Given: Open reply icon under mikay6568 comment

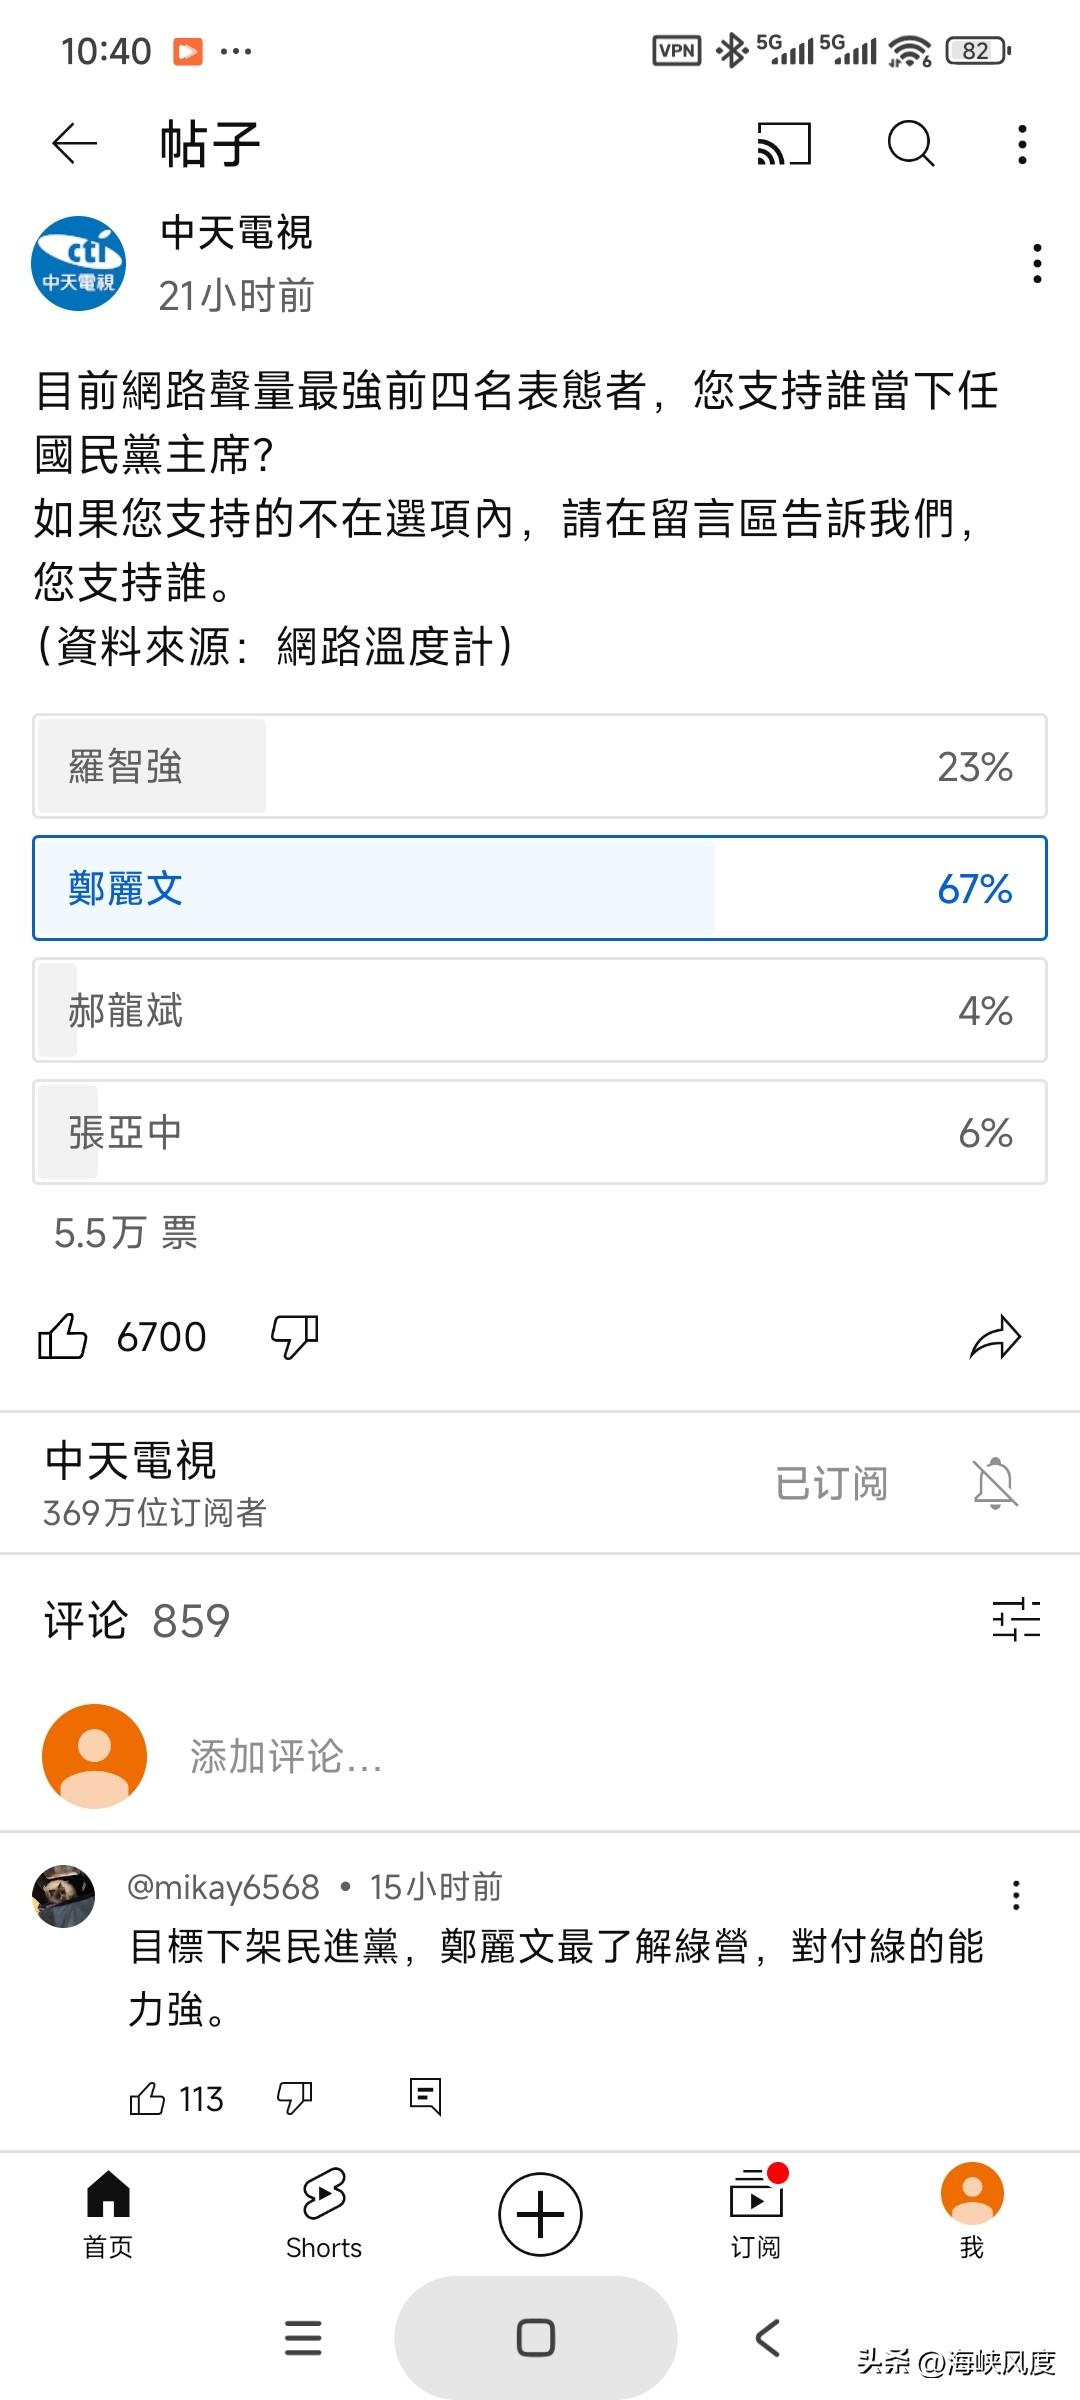Looking at the screenshot, I should [426, 2095].
